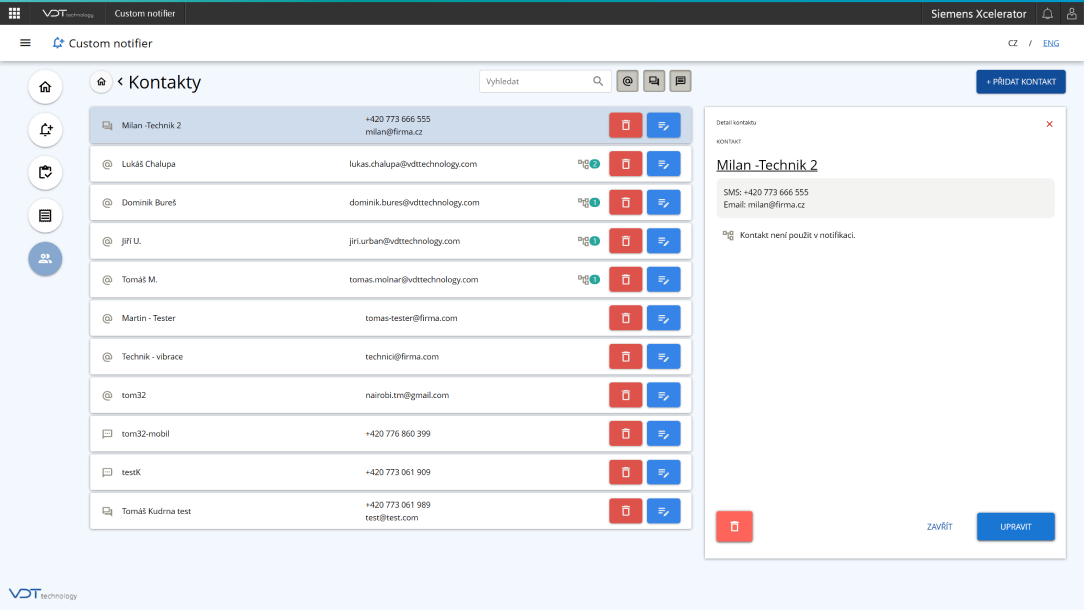This screenshot has width=1084, height=610.
Task: Open the list view sidebar icon
Action: pos(45,215)
